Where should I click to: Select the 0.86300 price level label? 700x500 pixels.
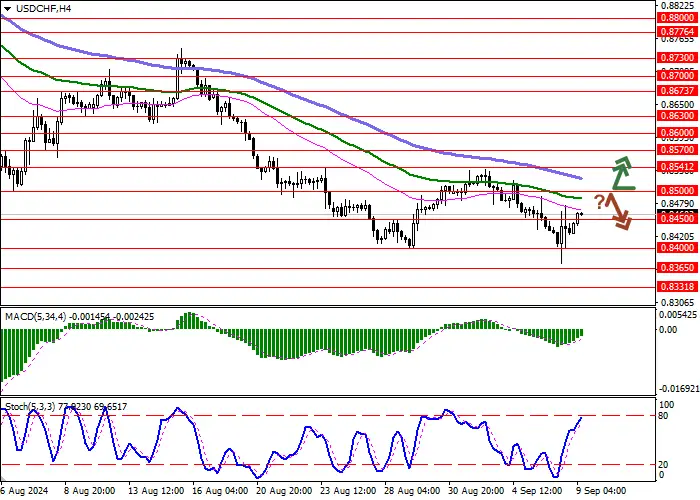(677, 116)
